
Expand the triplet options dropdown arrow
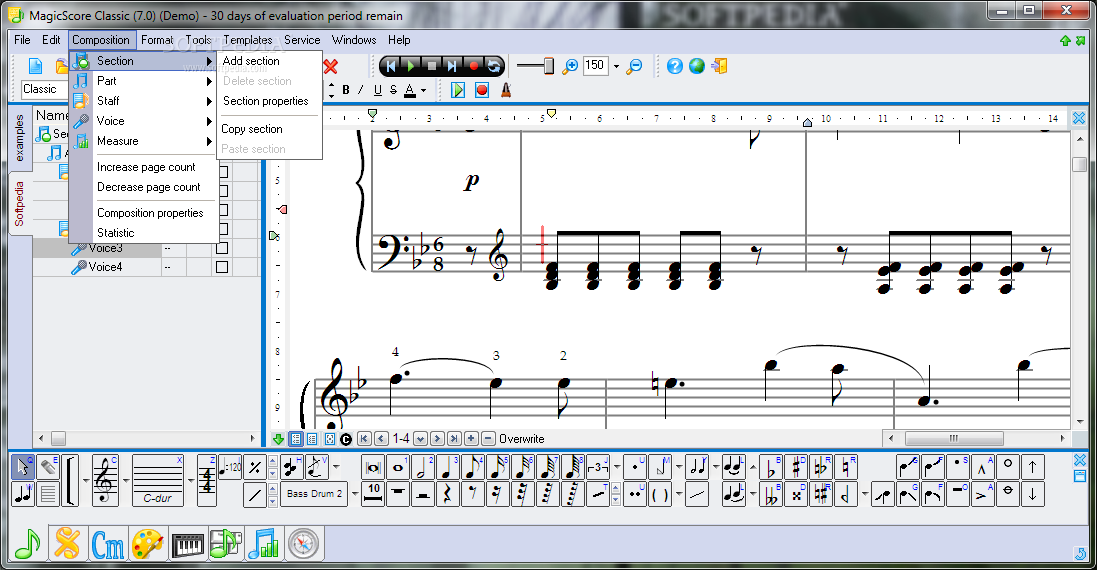pos(616,467)
